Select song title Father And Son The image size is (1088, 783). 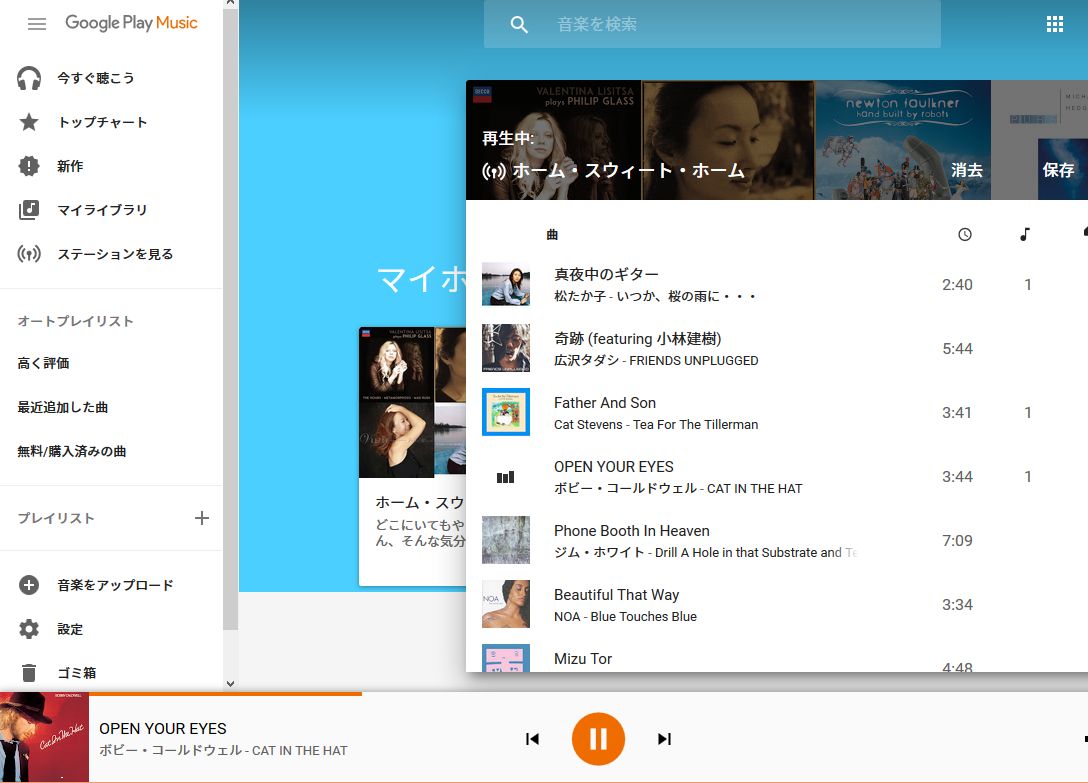[605, 403]
